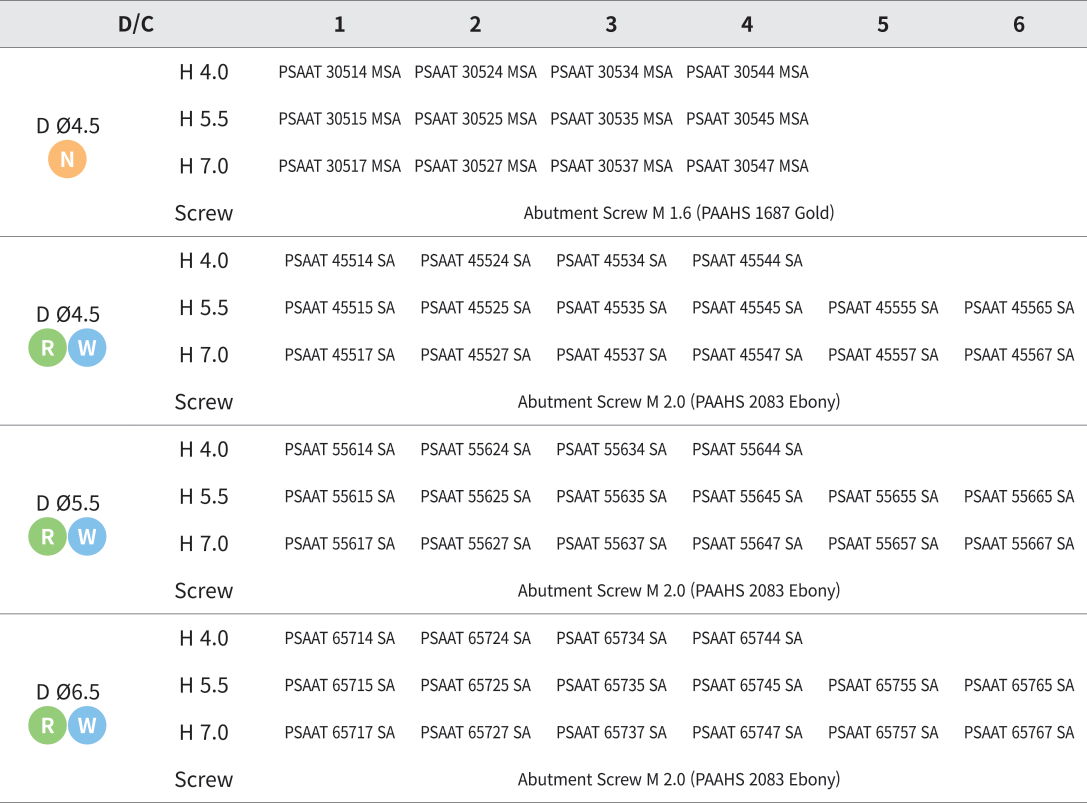Click PSAAT 65744 SA

coord(747,638)
